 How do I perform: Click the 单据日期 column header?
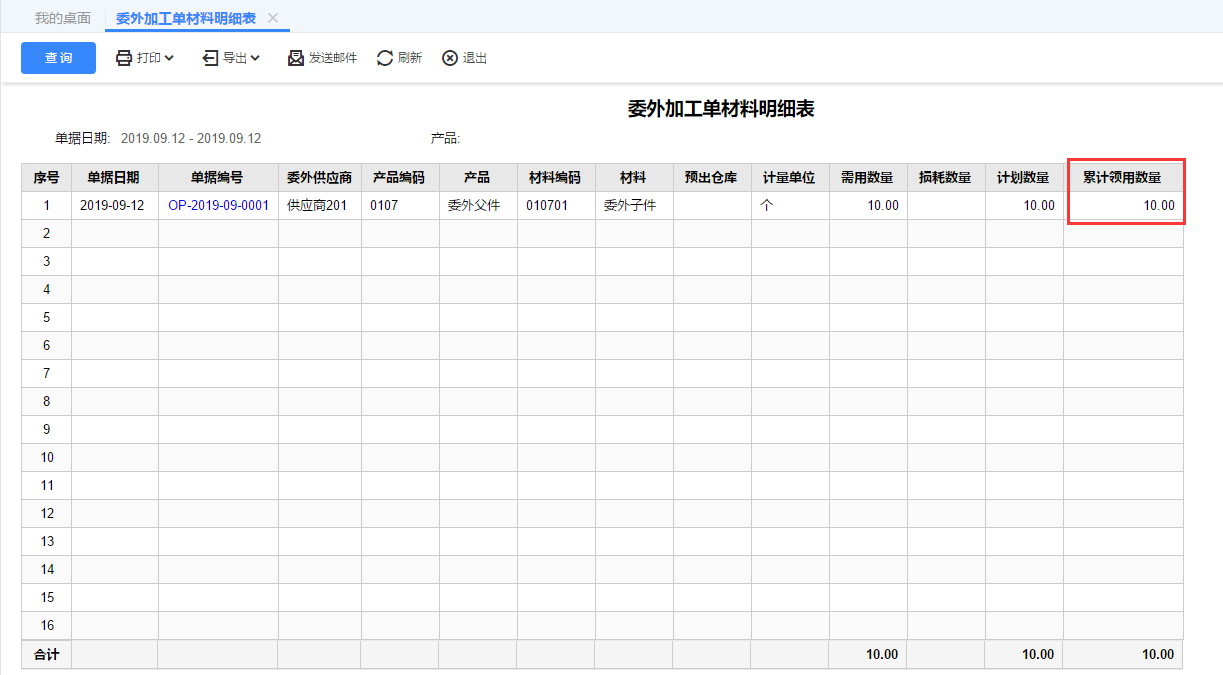click(x=114, y=177)
